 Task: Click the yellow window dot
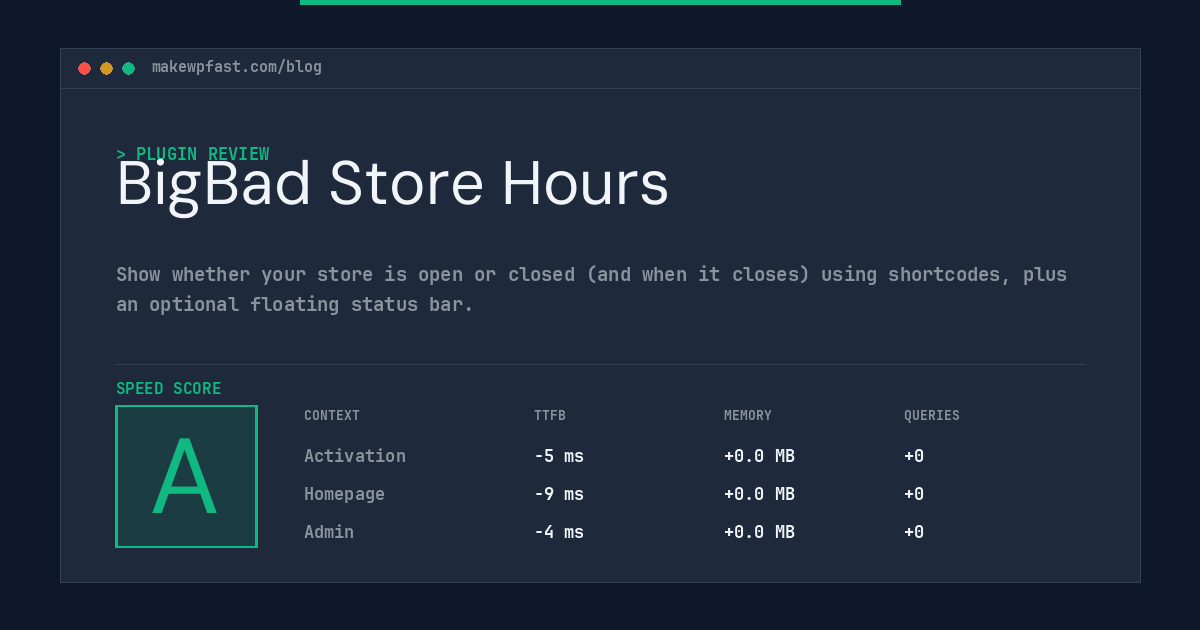(106, 68)
